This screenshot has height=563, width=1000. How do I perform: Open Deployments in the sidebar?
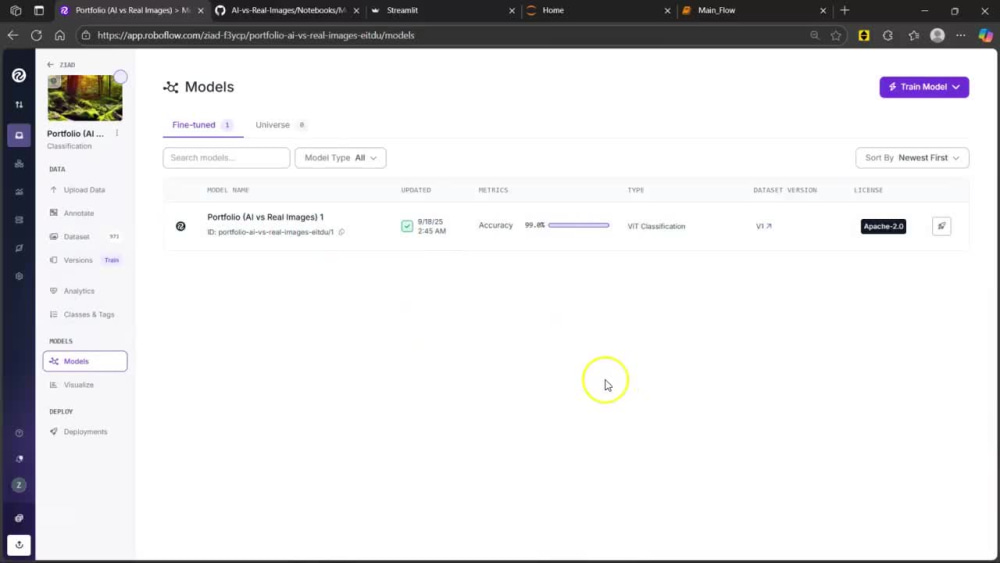pos(84,432)
